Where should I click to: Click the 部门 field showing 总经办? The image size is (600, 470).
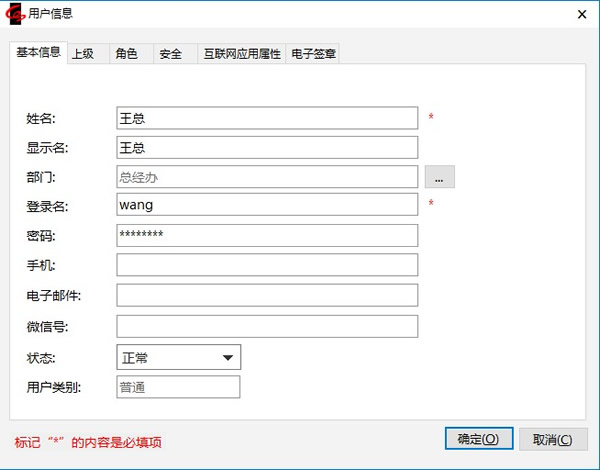pos(267,177)
